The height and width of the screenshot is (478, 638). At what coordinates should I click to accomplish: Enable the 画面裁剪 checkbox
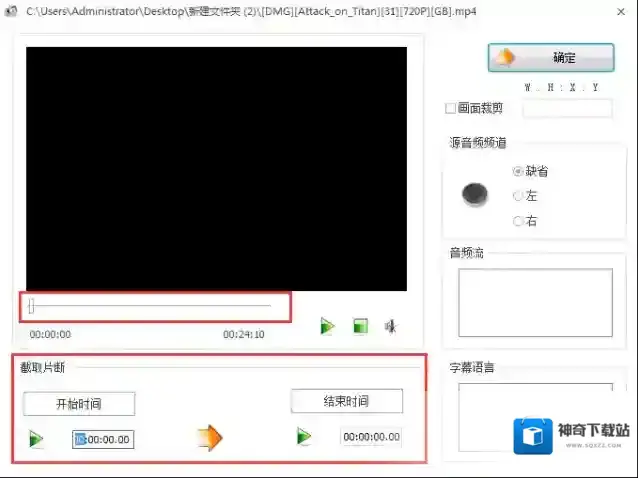(x=451, y=108)
